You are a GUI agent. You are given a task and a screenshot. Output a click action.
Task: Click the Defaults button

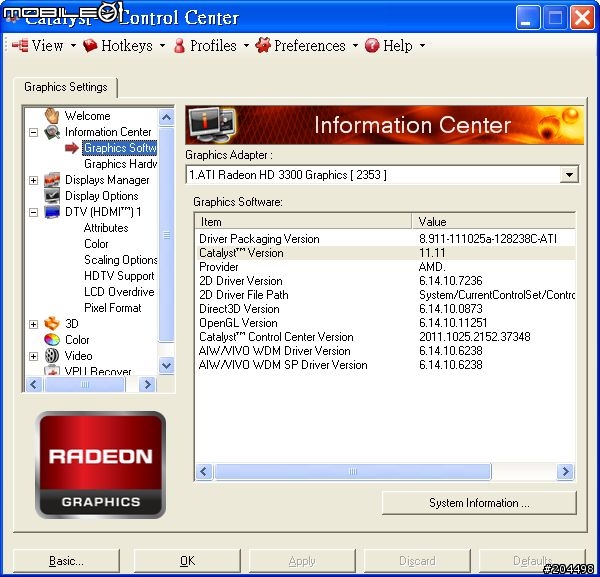[x=532, y=561]
